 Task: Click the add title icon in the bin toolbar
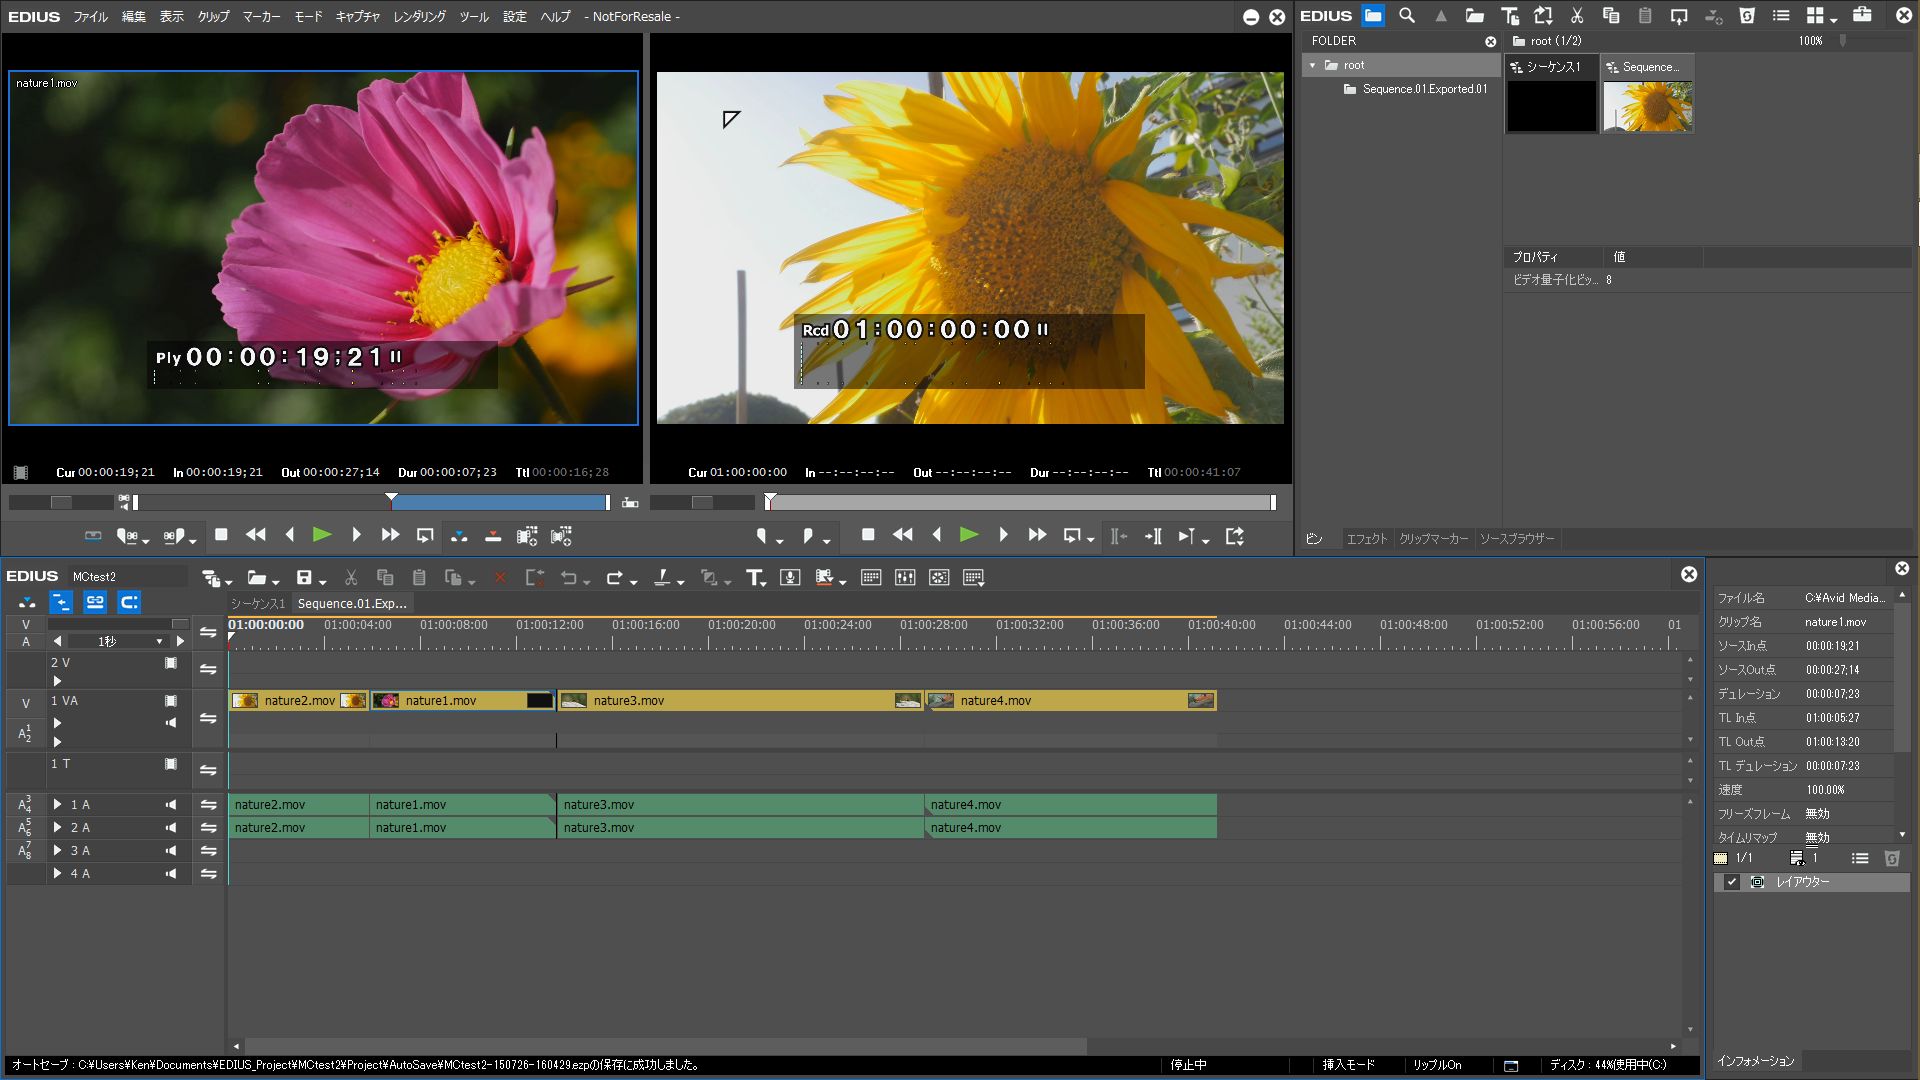pos(1510,16)
